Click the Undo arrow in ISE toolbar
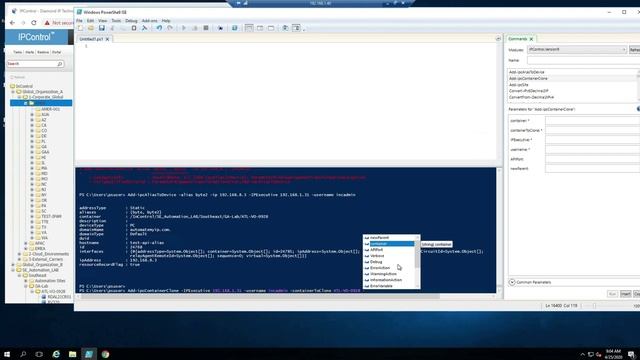This screenshot has width=640, height=360. point(159,28)
